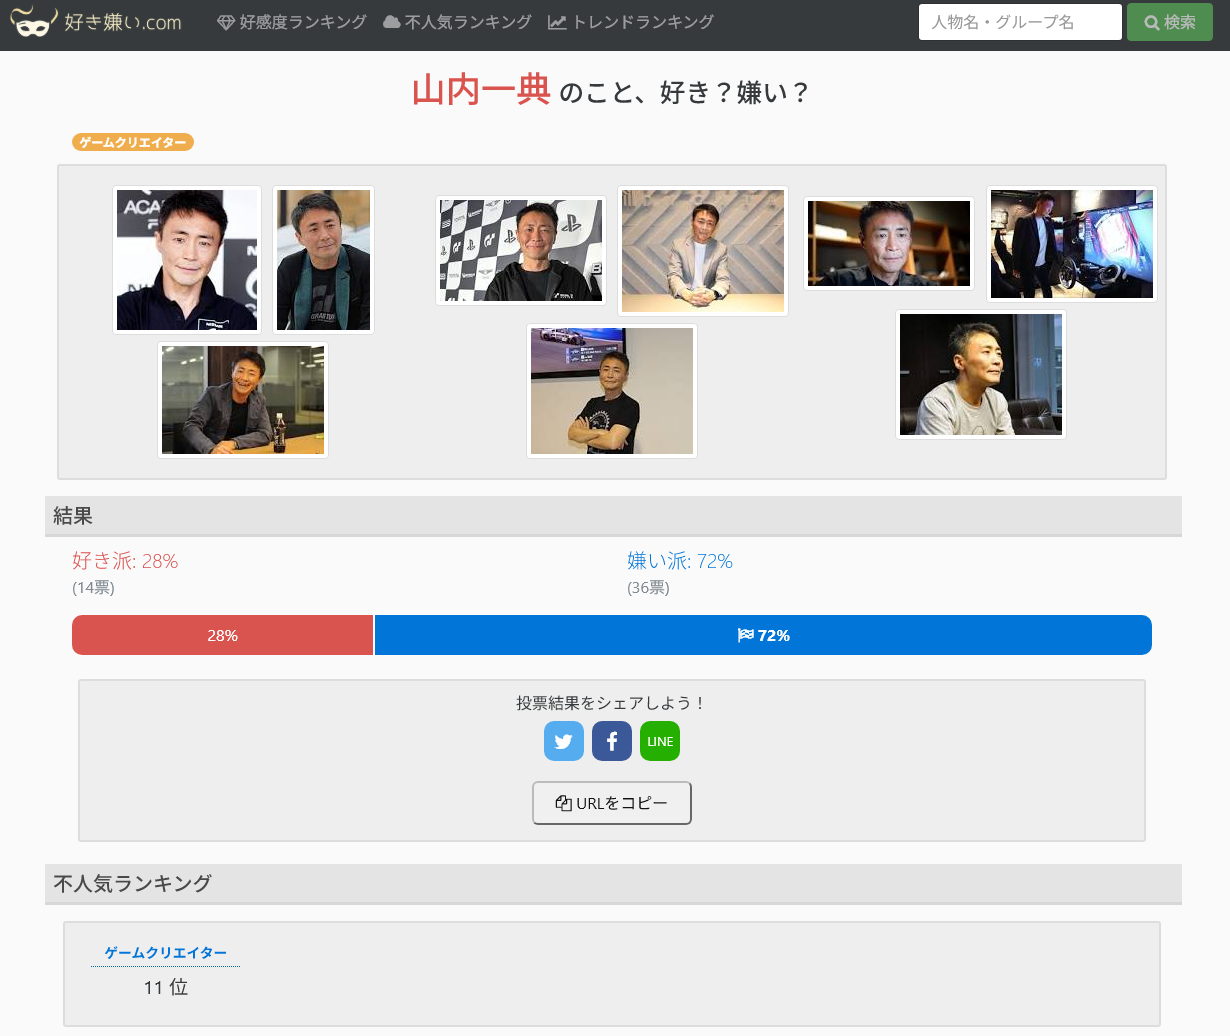The height and width of the screenshot is (1036, 1230).
Task: Open the close-up face photo with ACA backdrop
Action: tap(187, 260)
